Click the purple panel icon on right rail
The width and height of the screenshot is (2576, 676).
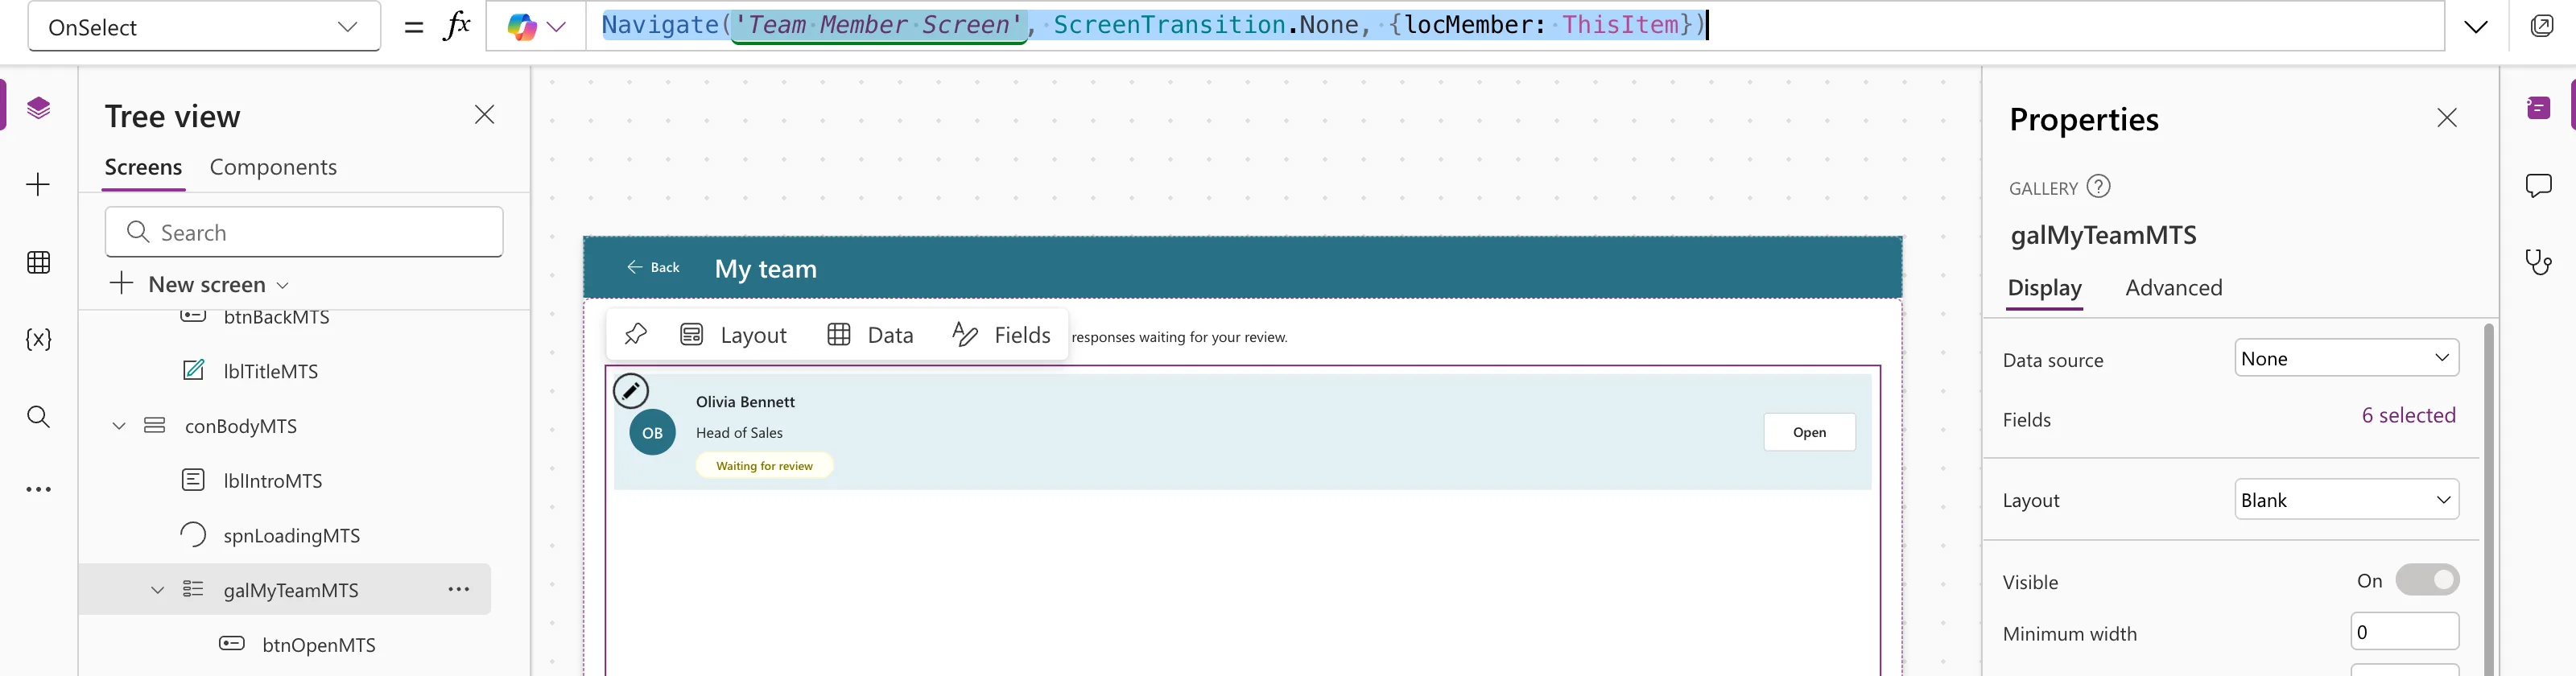pyautogui.click(x=2539, y=108)
